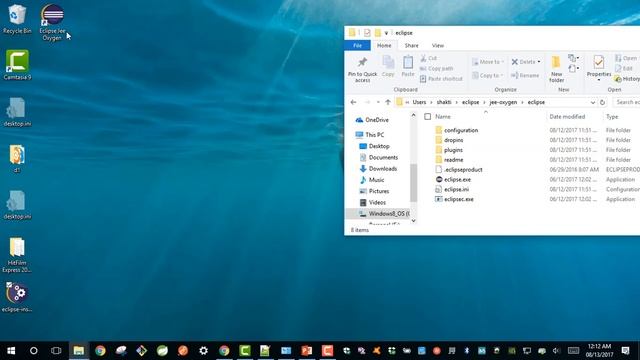The width and height of the screenshot is (640, 360).
Task: Select the eclipse.ini configuration file
Action: tap(452, 189)
